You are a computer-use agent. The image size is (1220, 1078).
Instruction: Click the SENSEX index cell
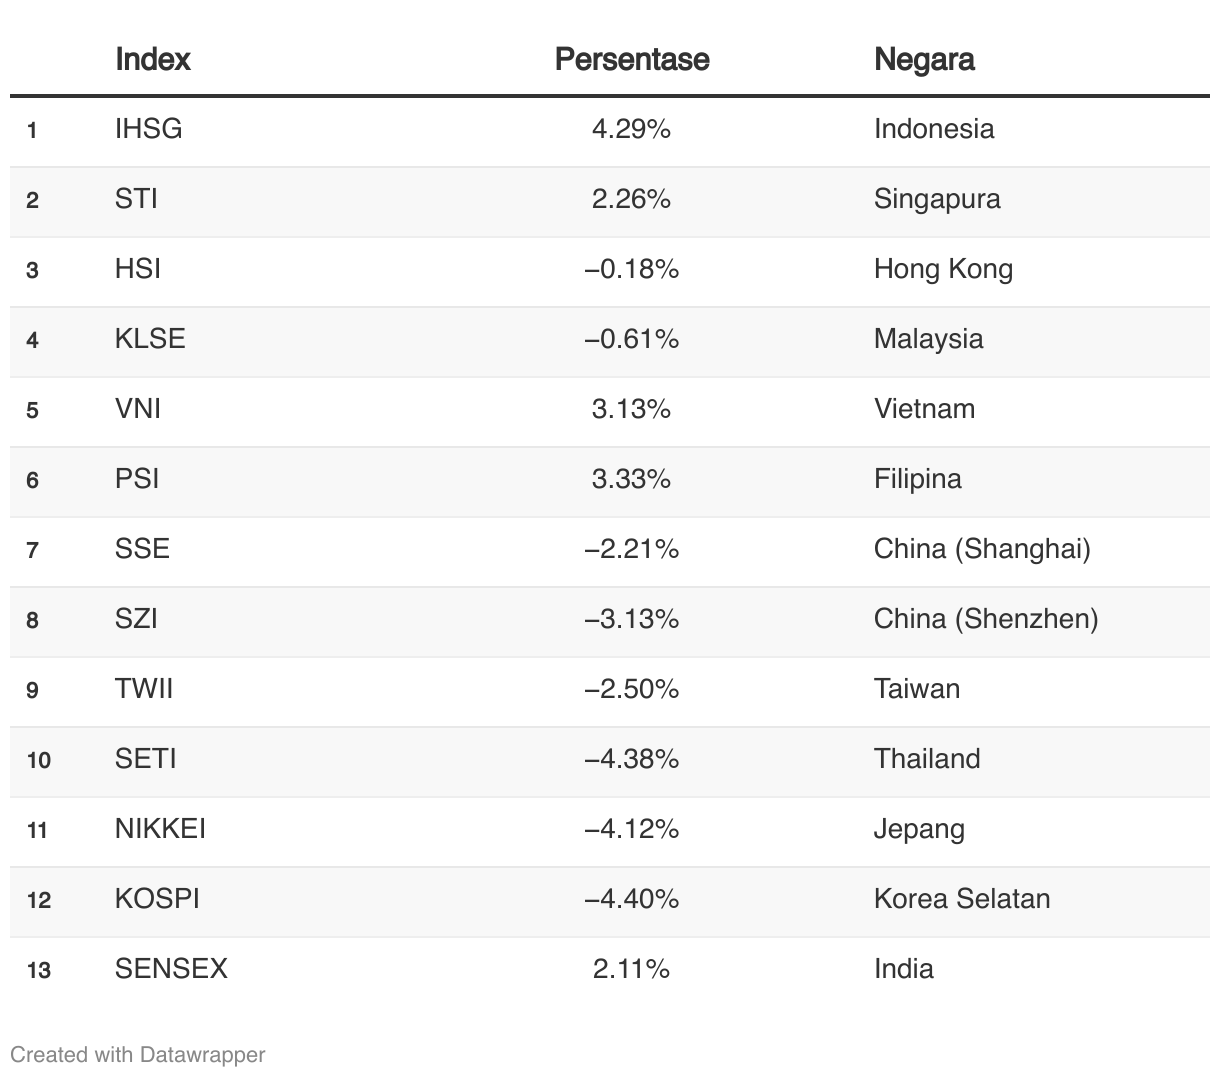[171, 969]
